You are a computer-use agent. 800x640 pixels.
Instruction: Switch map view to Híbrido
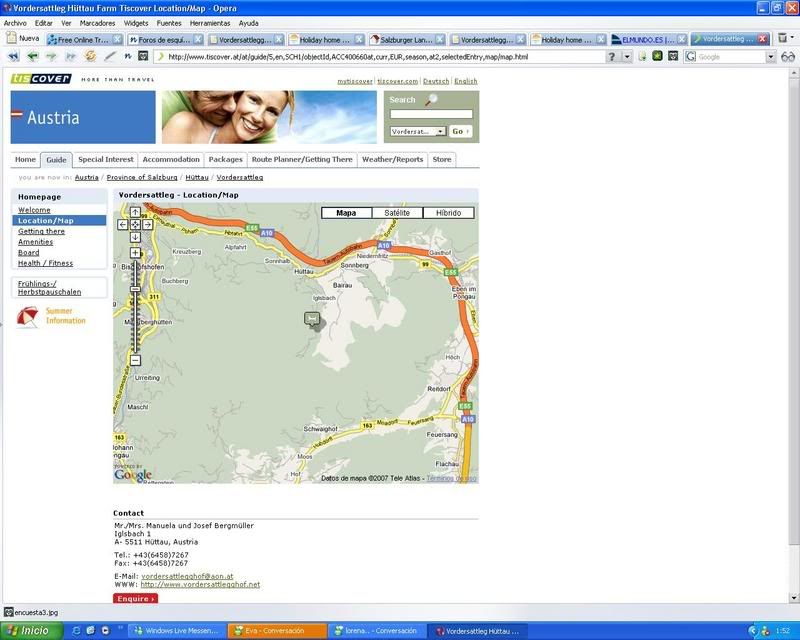click(448, 213)
